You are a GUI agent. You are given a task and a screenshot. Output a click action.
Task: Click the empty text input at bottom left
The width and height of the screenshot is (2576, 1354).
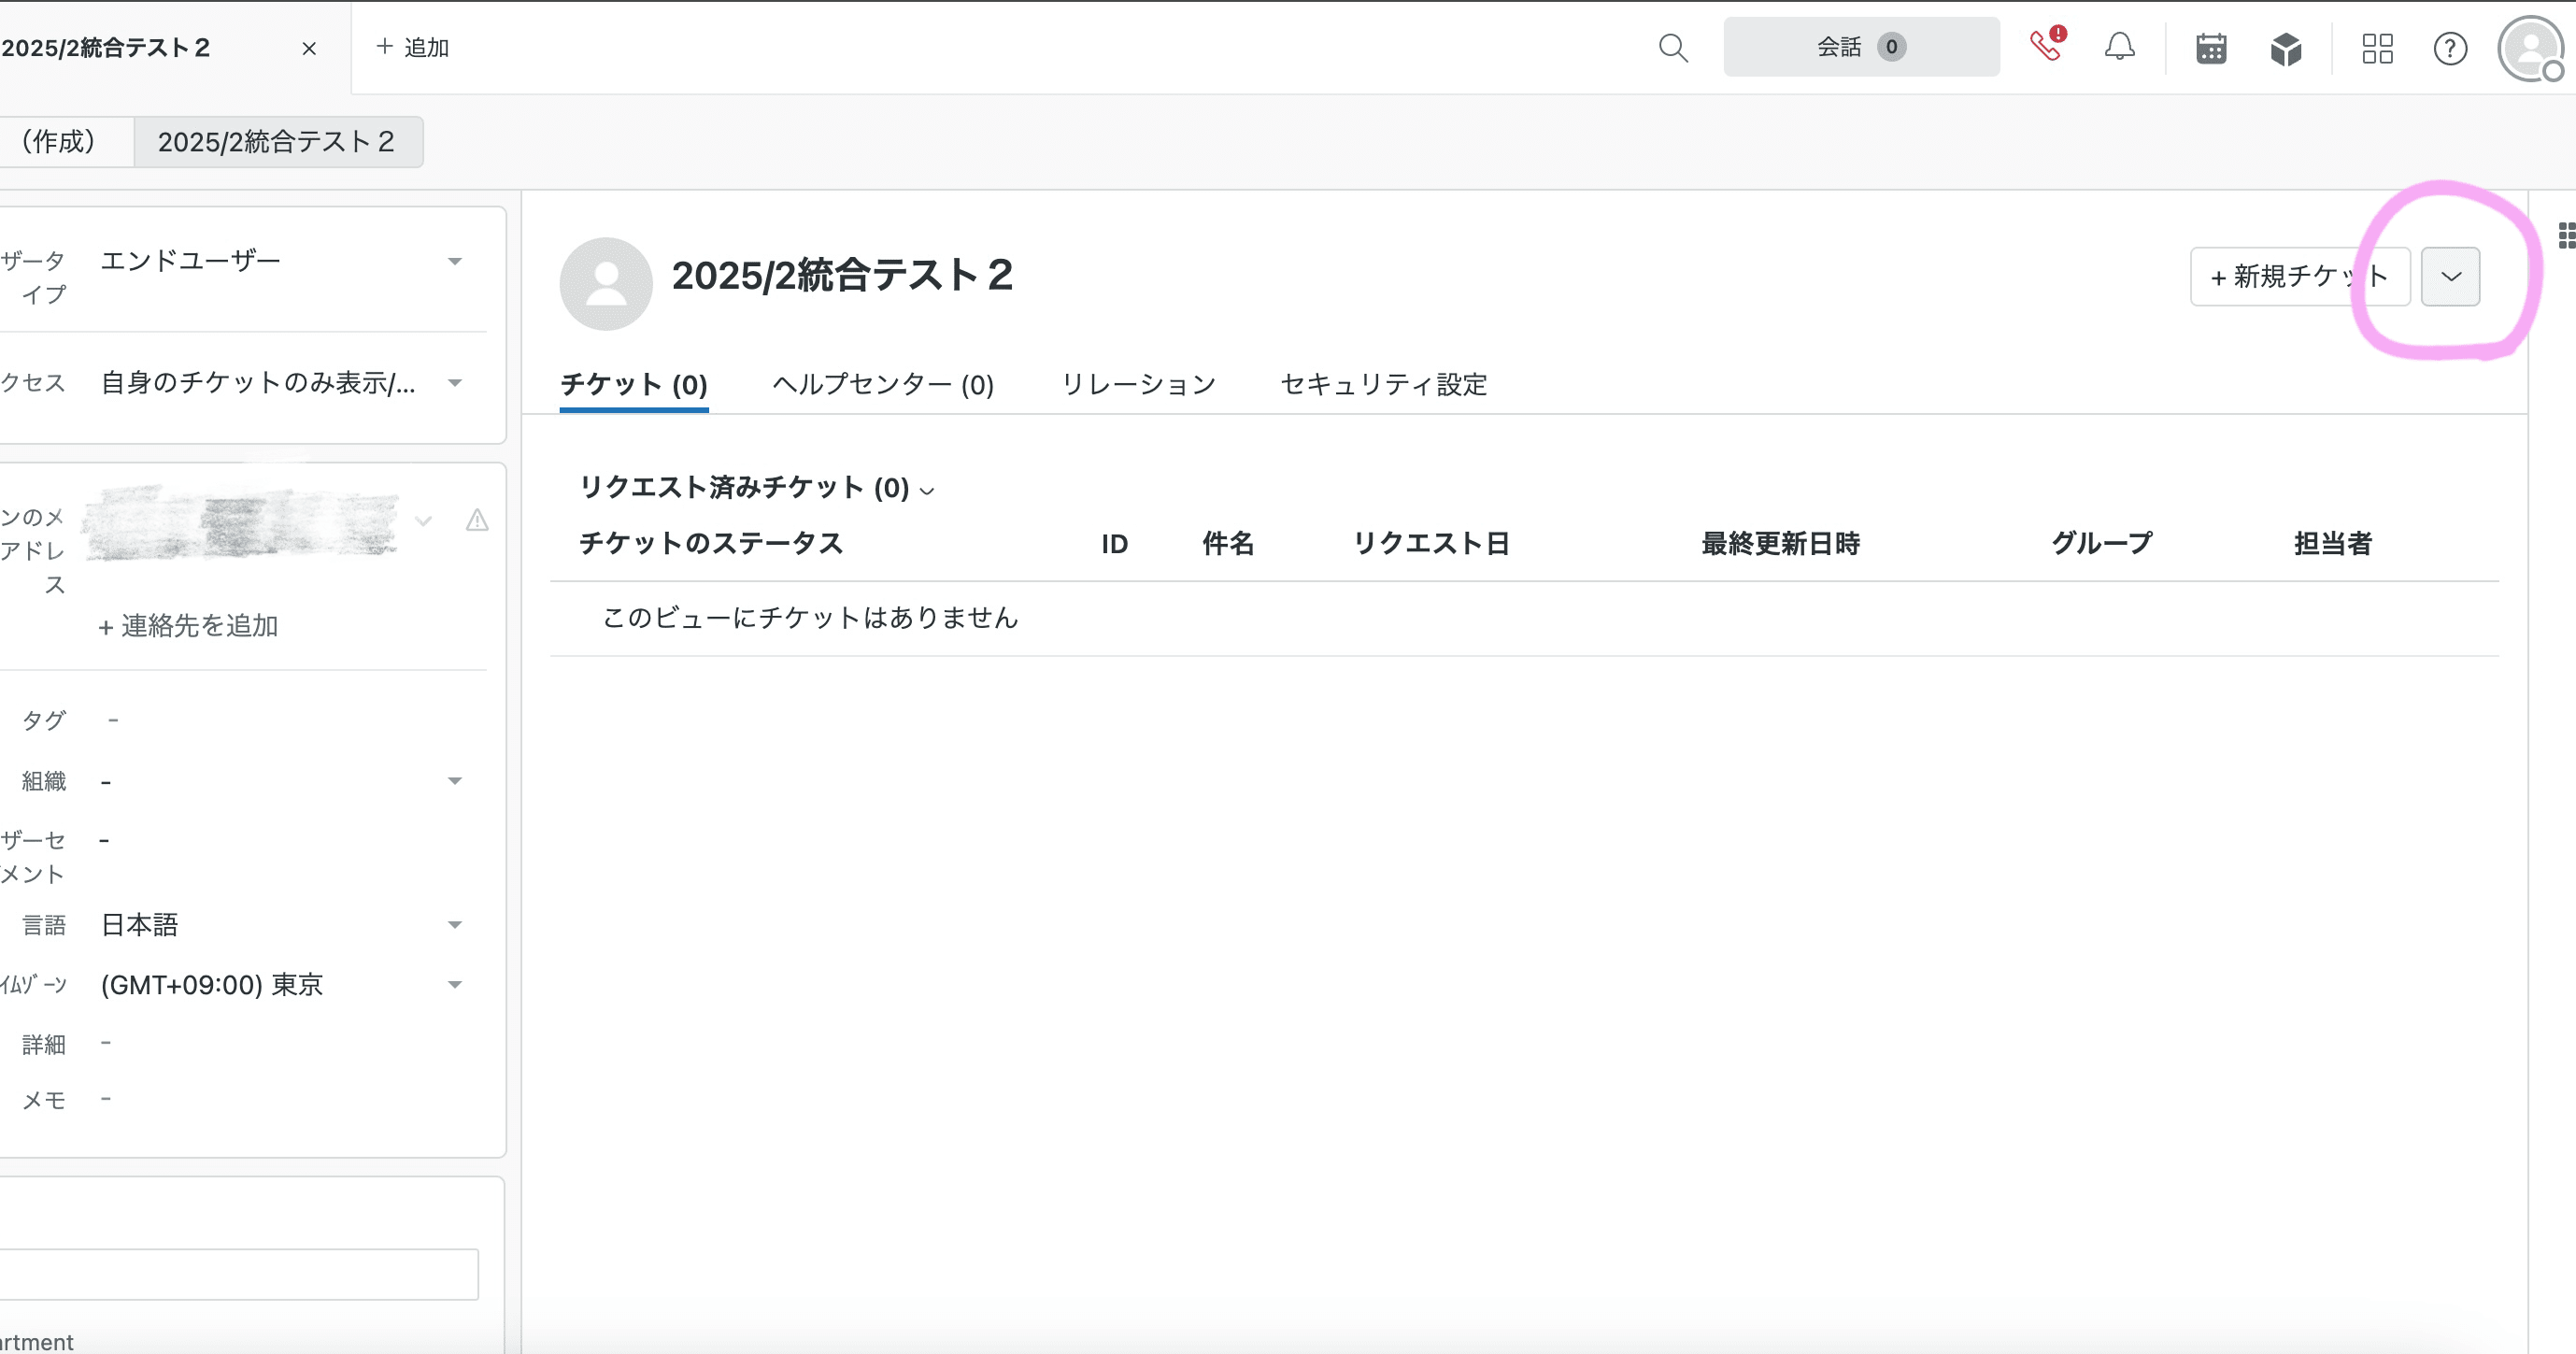(239, 1274)
